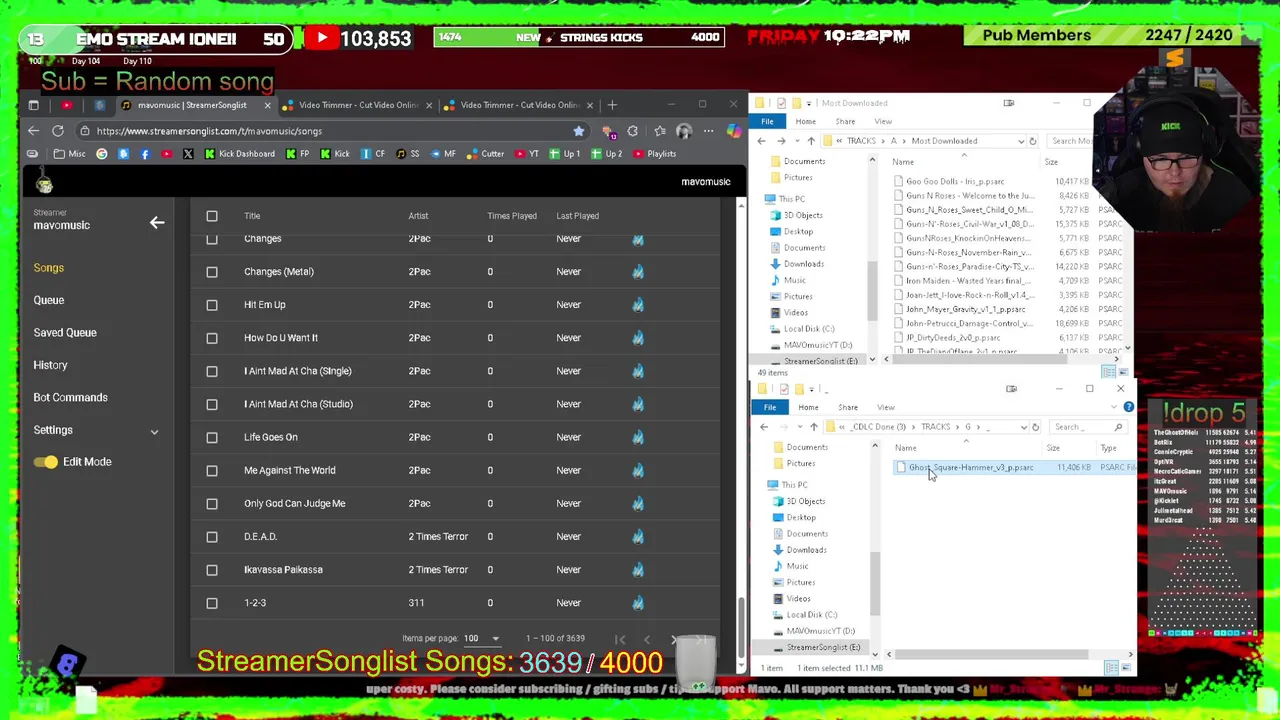Click the browser address bar URL
The image size is (1280, 720).
coord(209,131)
